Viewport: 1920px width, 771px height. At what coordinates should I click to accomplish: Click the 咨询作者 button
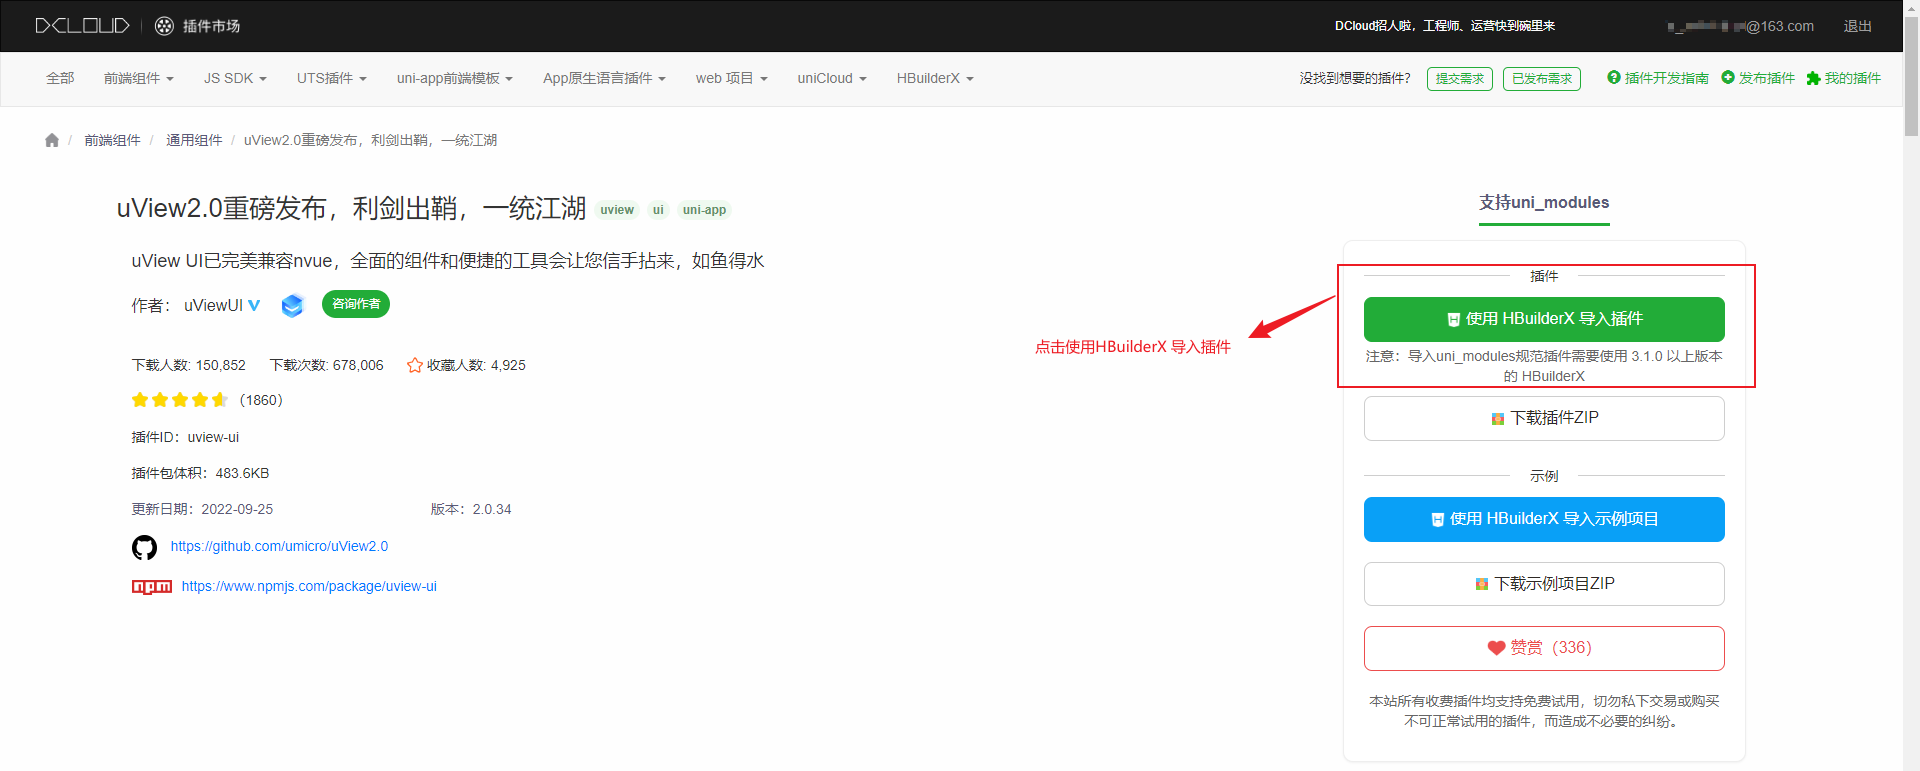click(356, 304)
